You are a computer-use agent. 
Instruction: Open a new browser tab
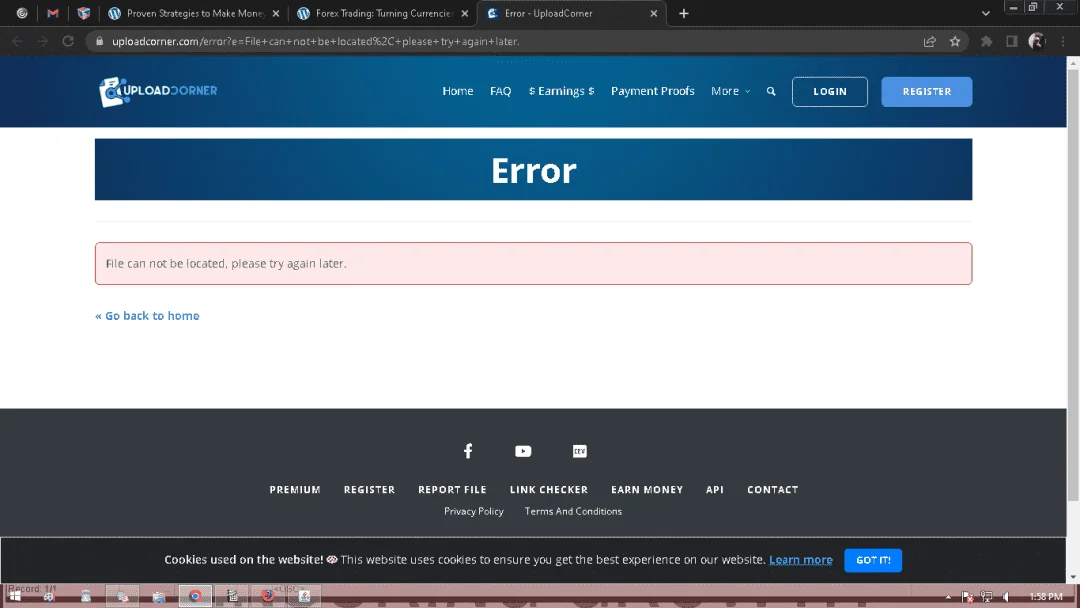click(x=683, y=13)
